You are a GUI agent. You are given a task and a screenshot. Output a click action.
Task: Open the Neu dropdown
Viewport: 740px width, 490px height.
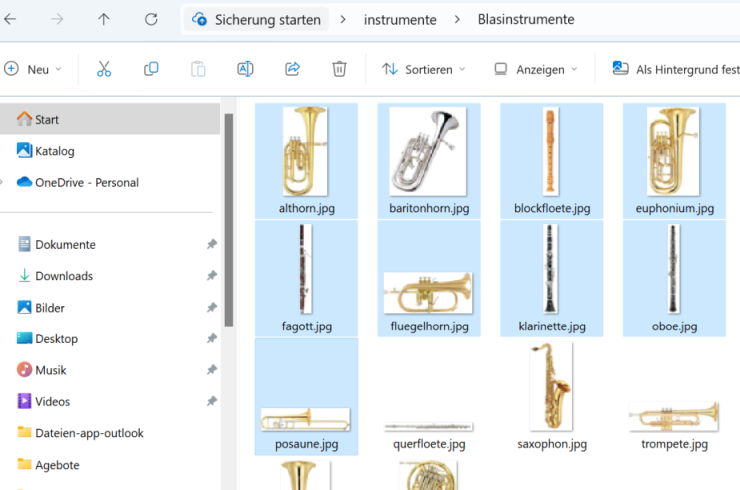click(x=33, y=69)
